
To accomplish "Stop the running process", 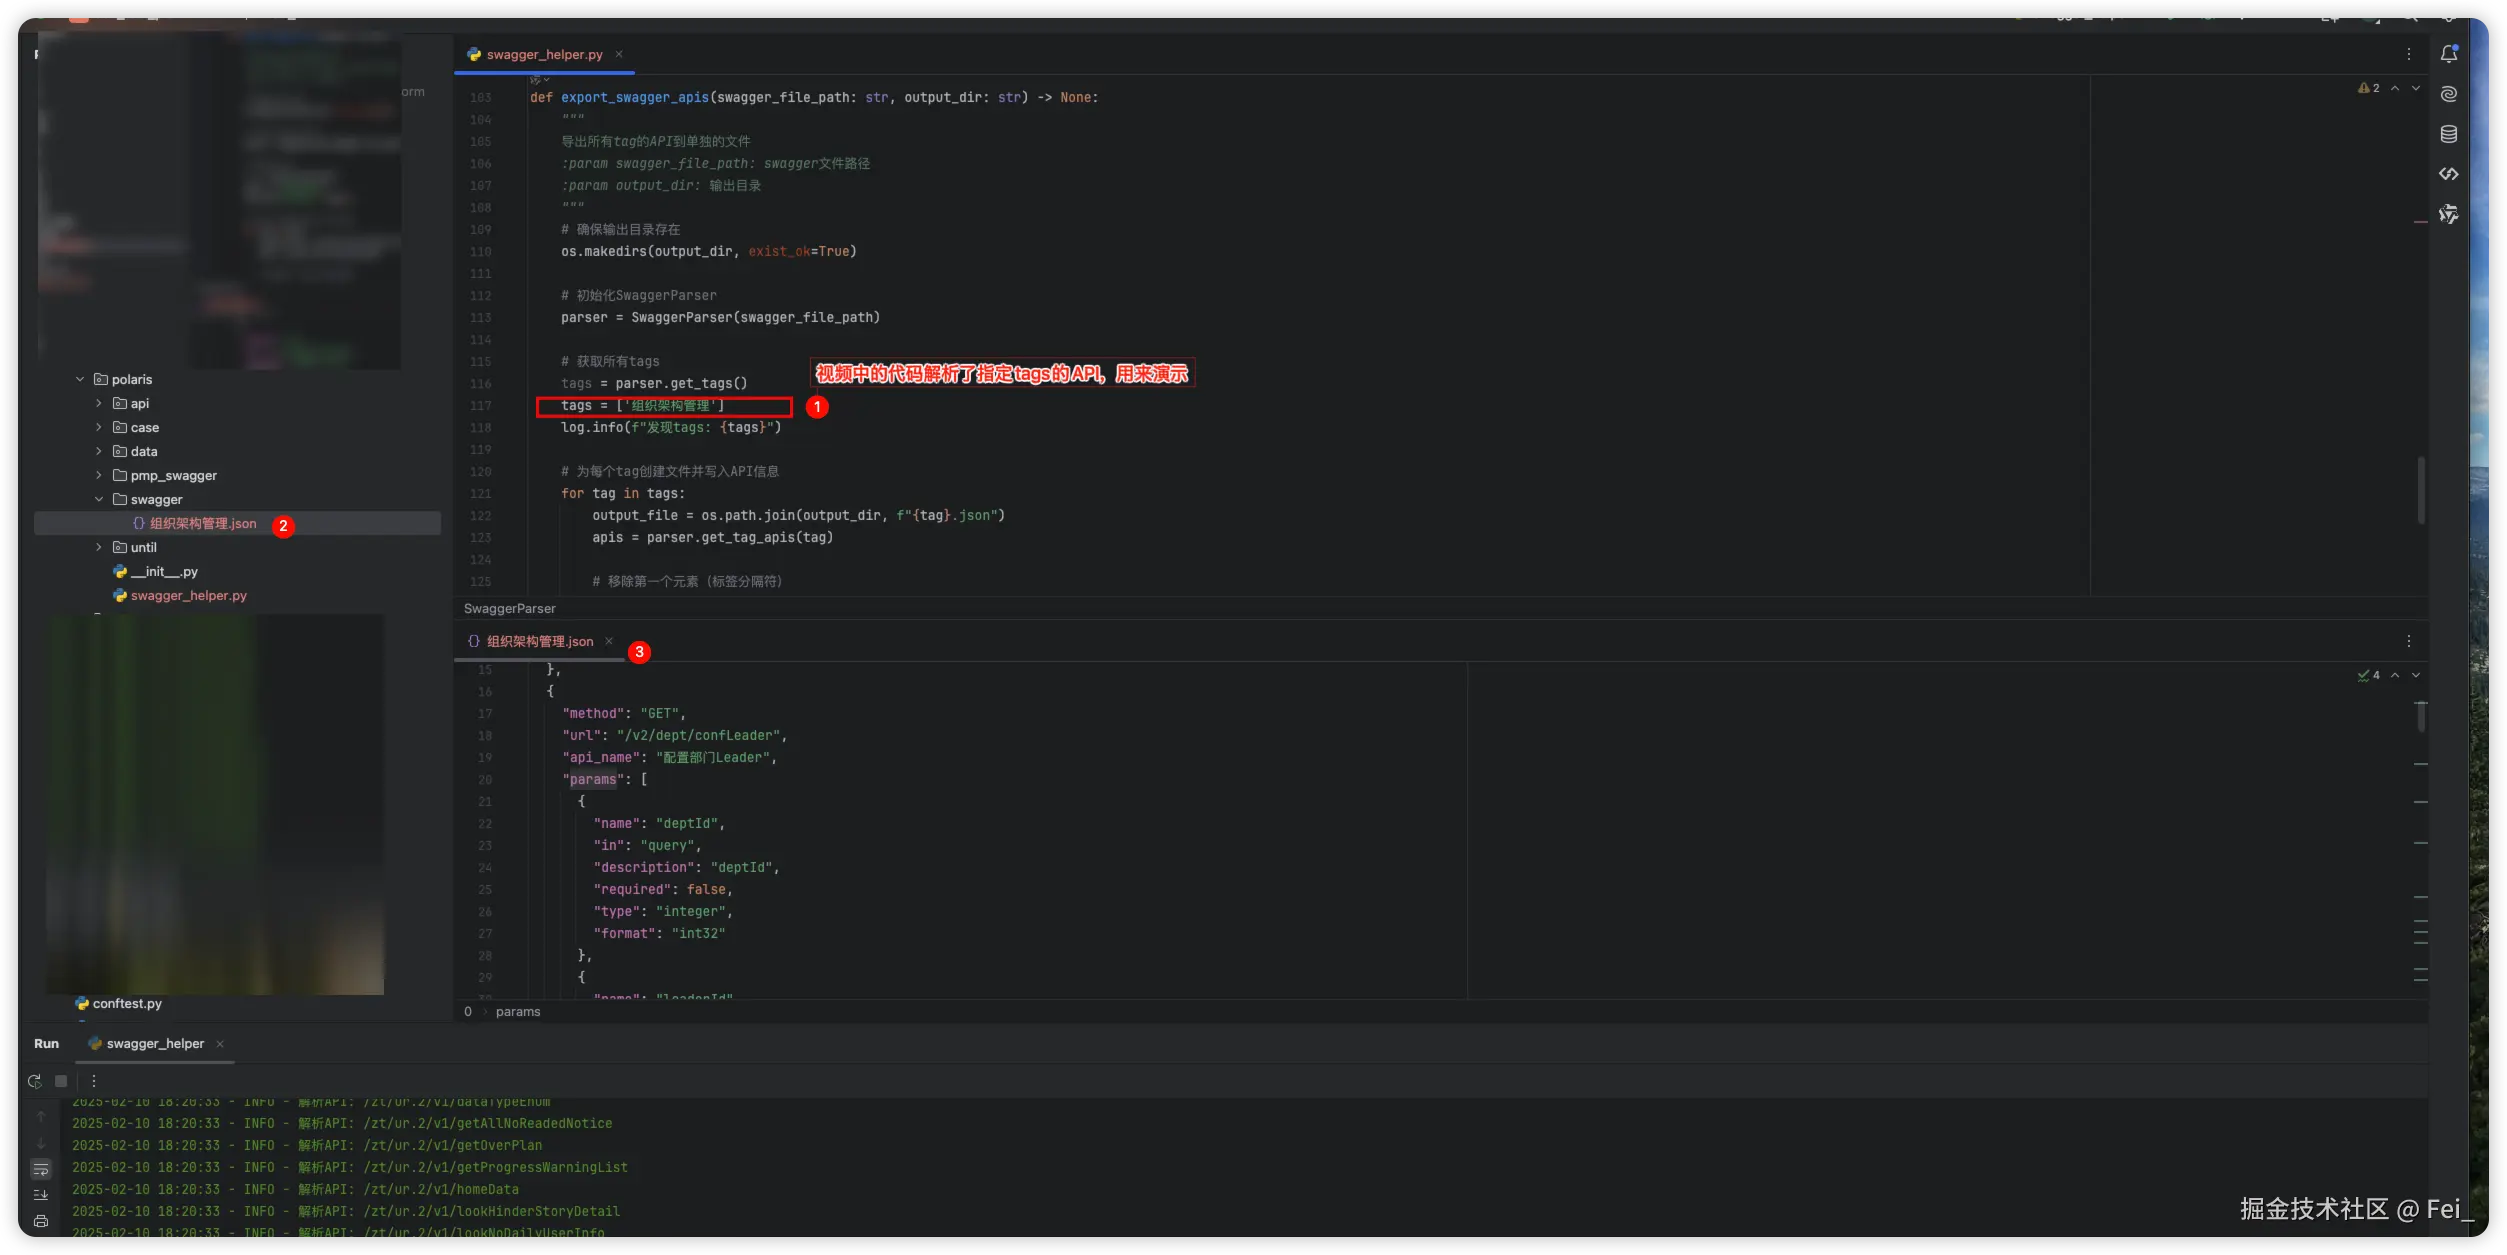I will [61, 1081].
